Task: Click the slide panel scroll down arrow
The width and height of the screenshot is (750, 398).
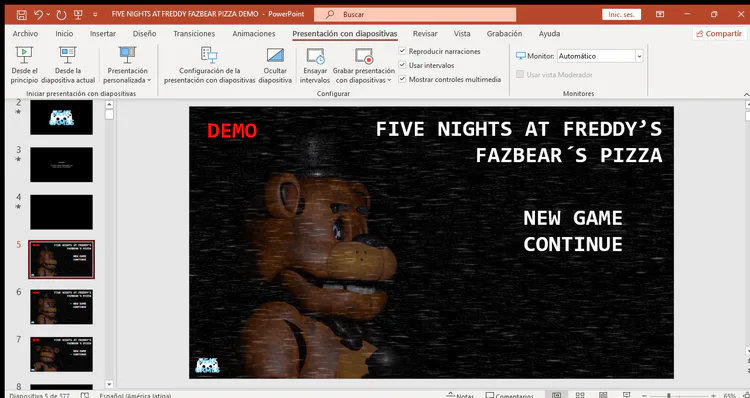Action: [109, 384]
